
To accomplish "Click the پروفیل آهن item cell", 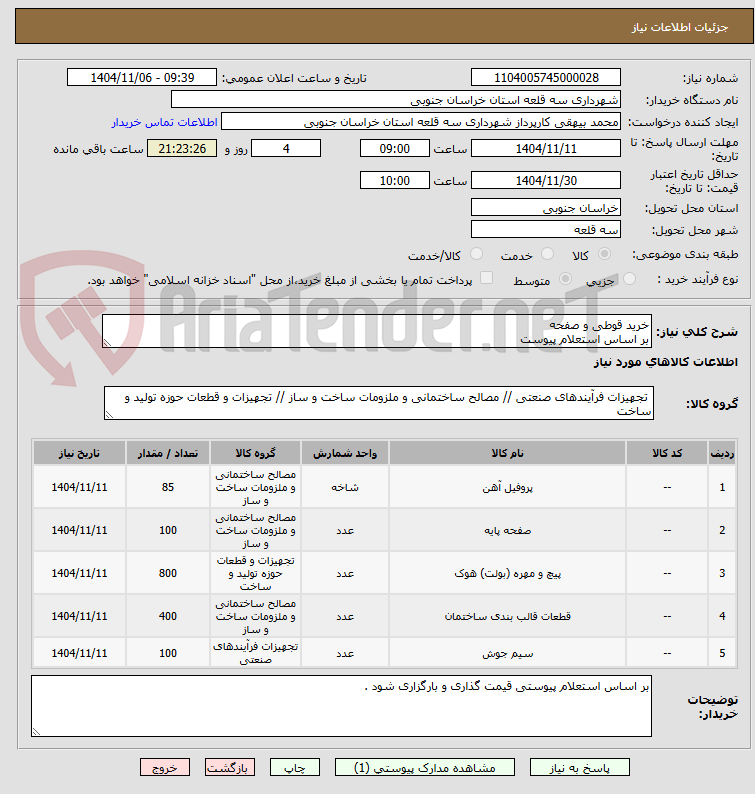I will pos(507,487).
